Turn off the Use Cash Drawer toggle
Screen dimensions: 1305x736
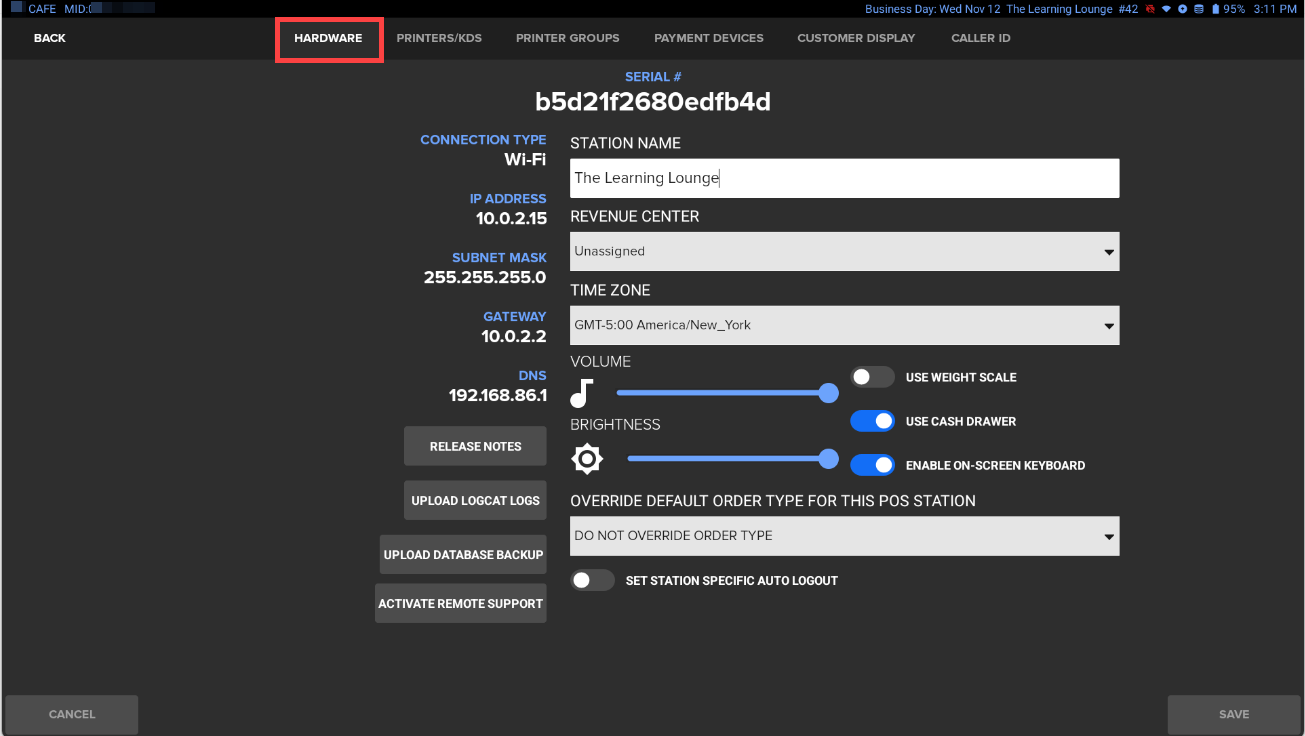tap(872, 421)
